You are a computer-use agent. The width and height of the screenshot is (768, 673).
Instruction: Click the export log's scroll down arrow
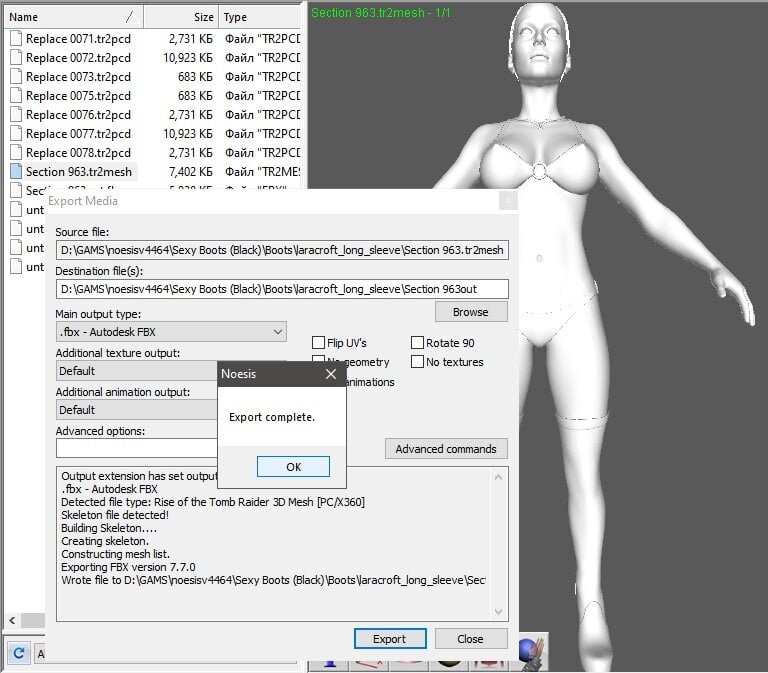(499, 612)
